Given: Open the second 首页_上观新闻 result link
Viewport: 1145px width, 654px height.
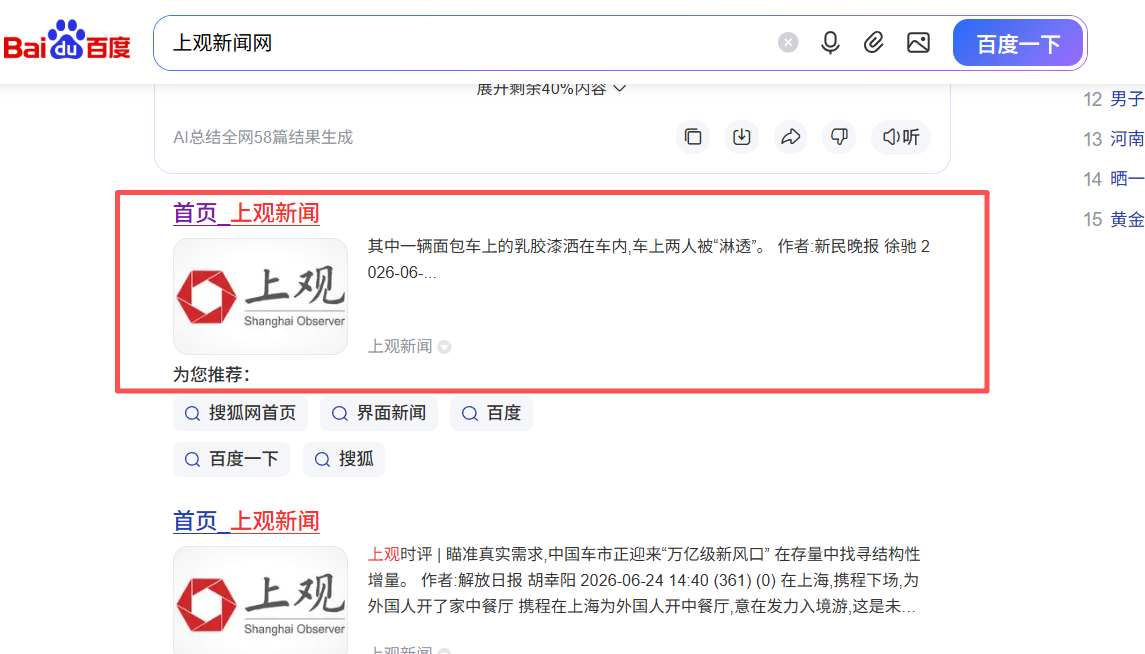Looking at the screenshot, I should click(x=246, y=521).
